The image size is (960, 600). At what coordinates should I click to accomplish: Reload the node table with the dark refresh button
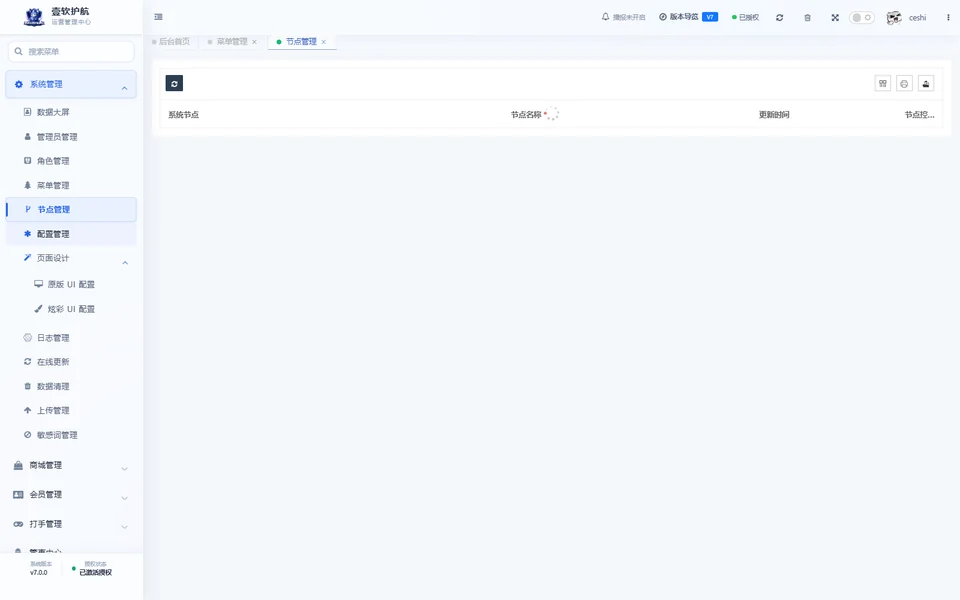coord(174,83)
